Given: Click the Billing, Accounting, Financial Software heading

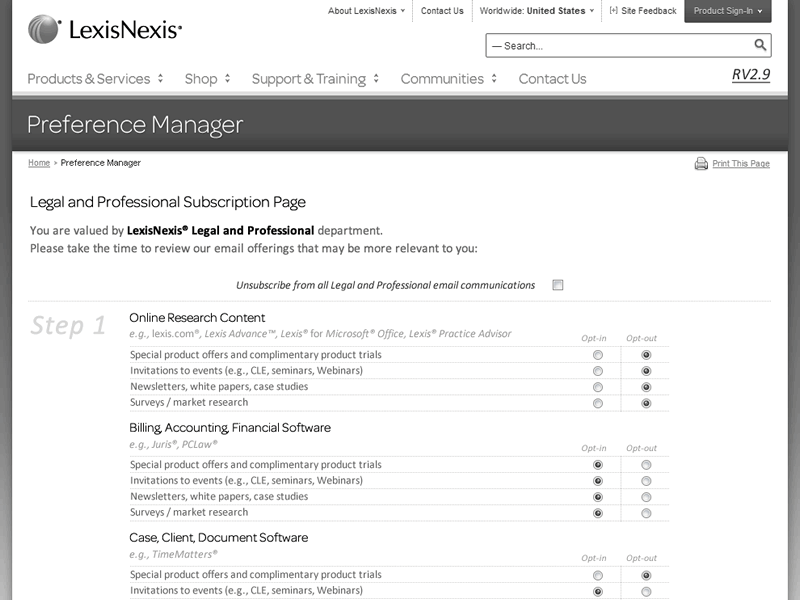Looking at the screenshot, I should [x=230, y=428].
